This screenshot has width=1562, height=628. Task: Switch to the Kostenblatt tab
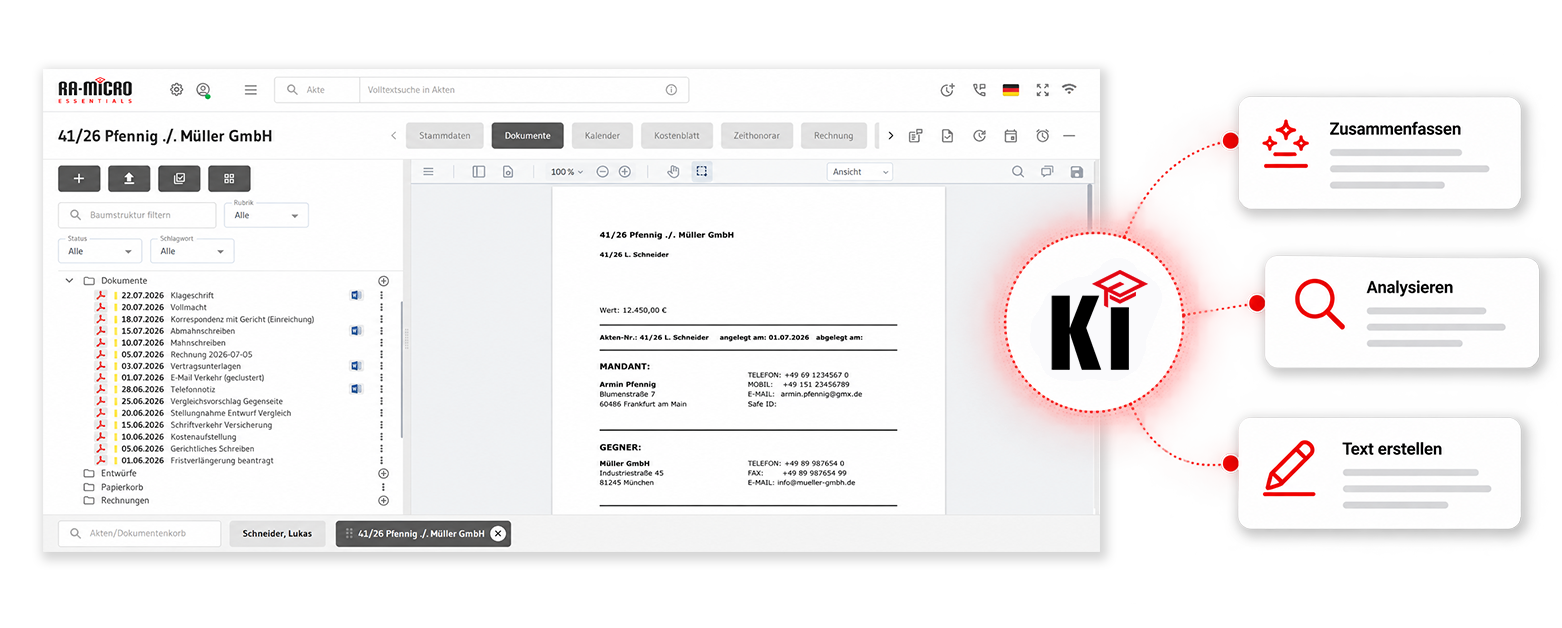tap(676, 136)
